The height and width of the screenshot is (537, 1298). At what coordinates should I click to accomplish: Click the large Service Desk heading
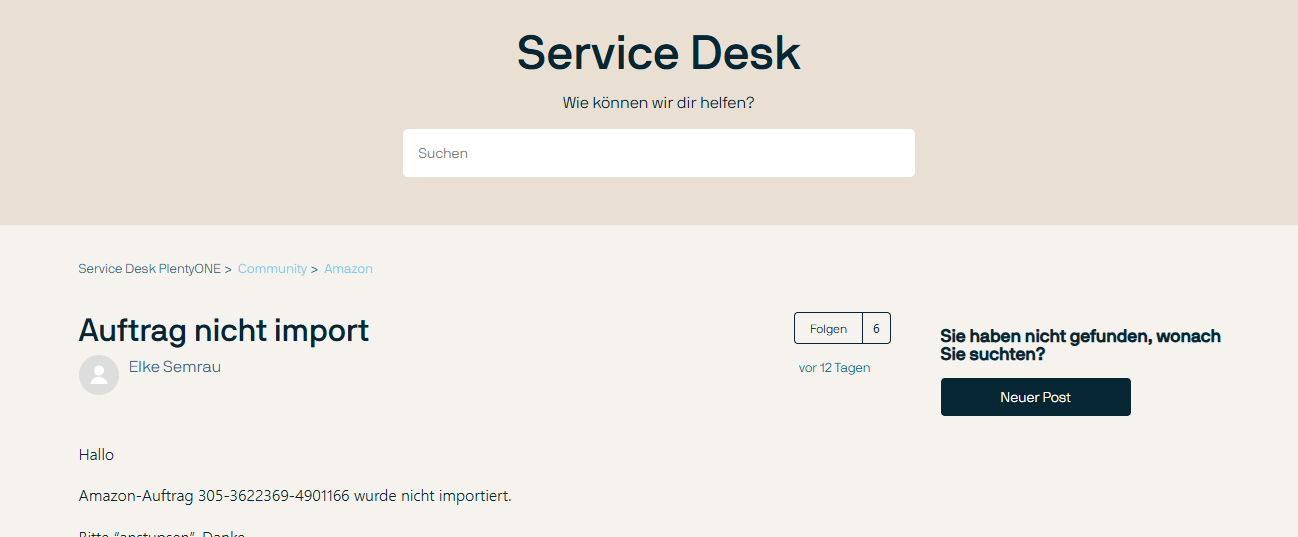point(658,53)
